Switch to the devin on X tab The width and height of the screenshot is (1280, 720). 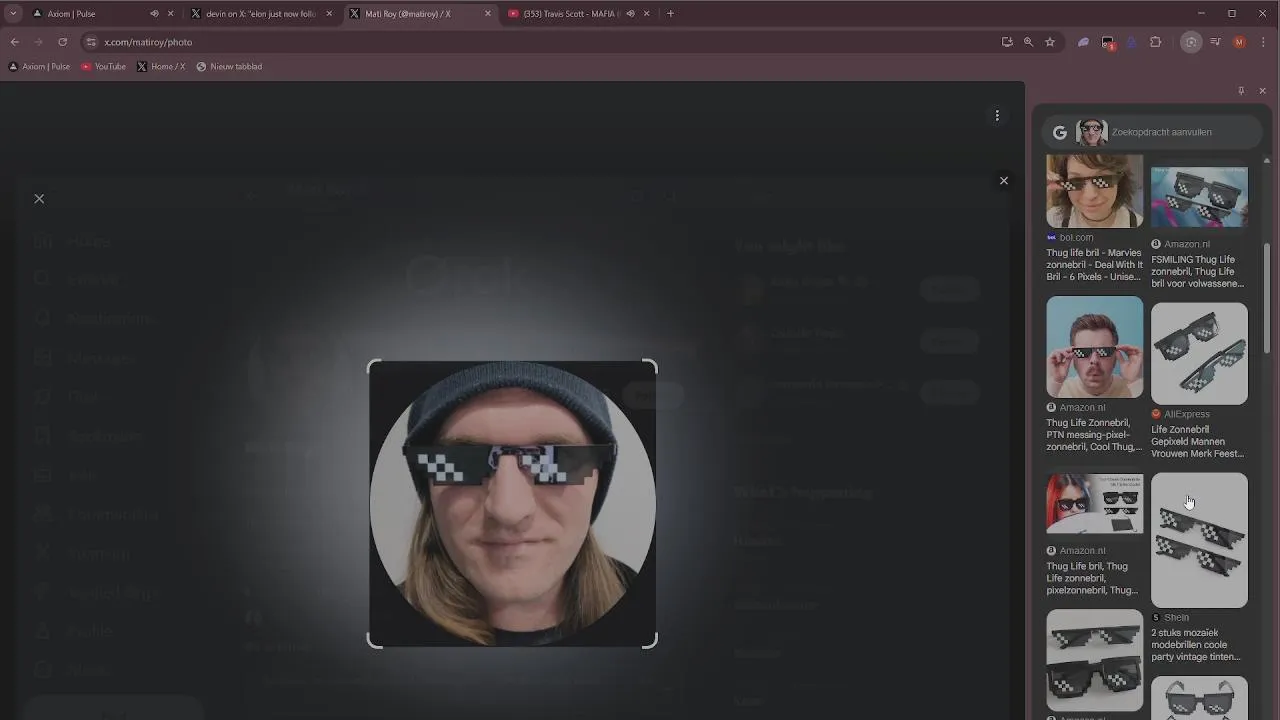pyautogui.click(x=260, y=14)
